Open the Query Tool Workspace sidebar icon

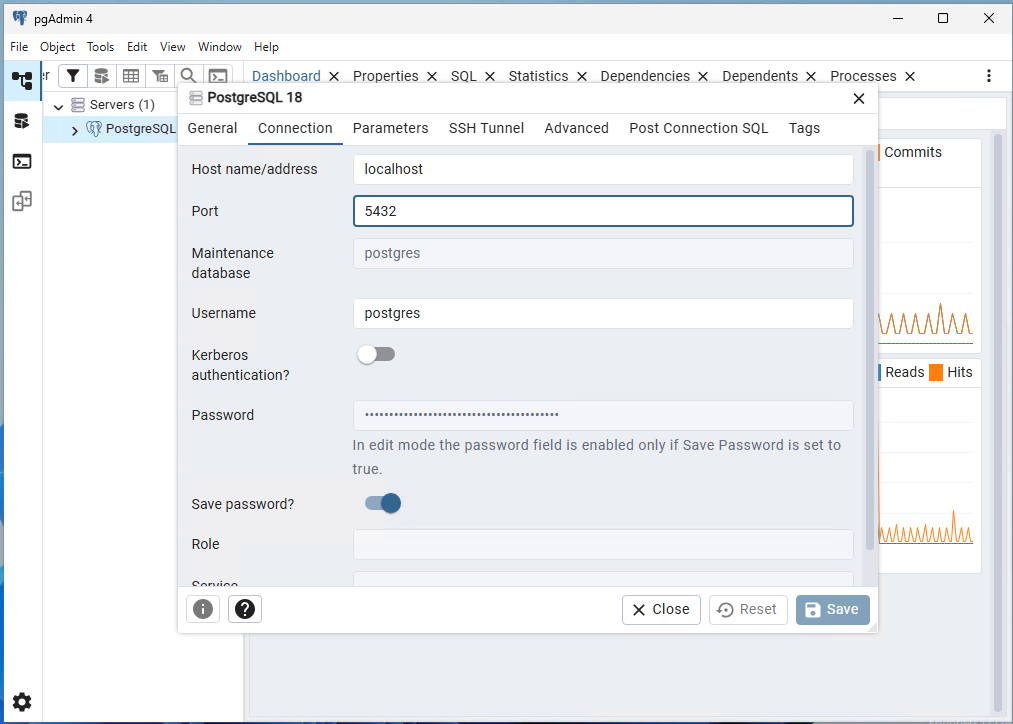tap(22, 121)
